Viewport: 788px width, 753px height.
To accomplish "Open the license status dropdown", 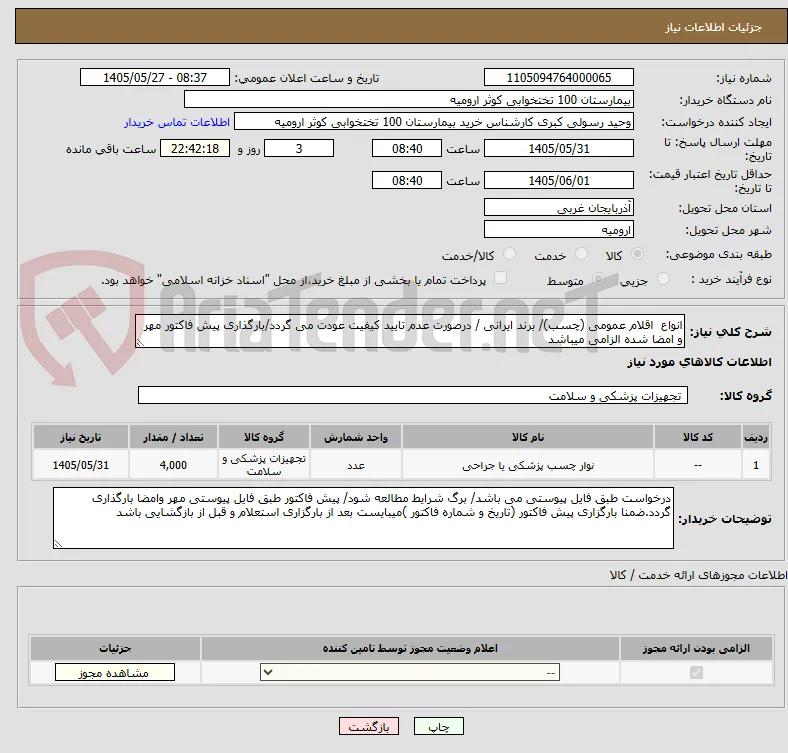I will click(410, 673).
